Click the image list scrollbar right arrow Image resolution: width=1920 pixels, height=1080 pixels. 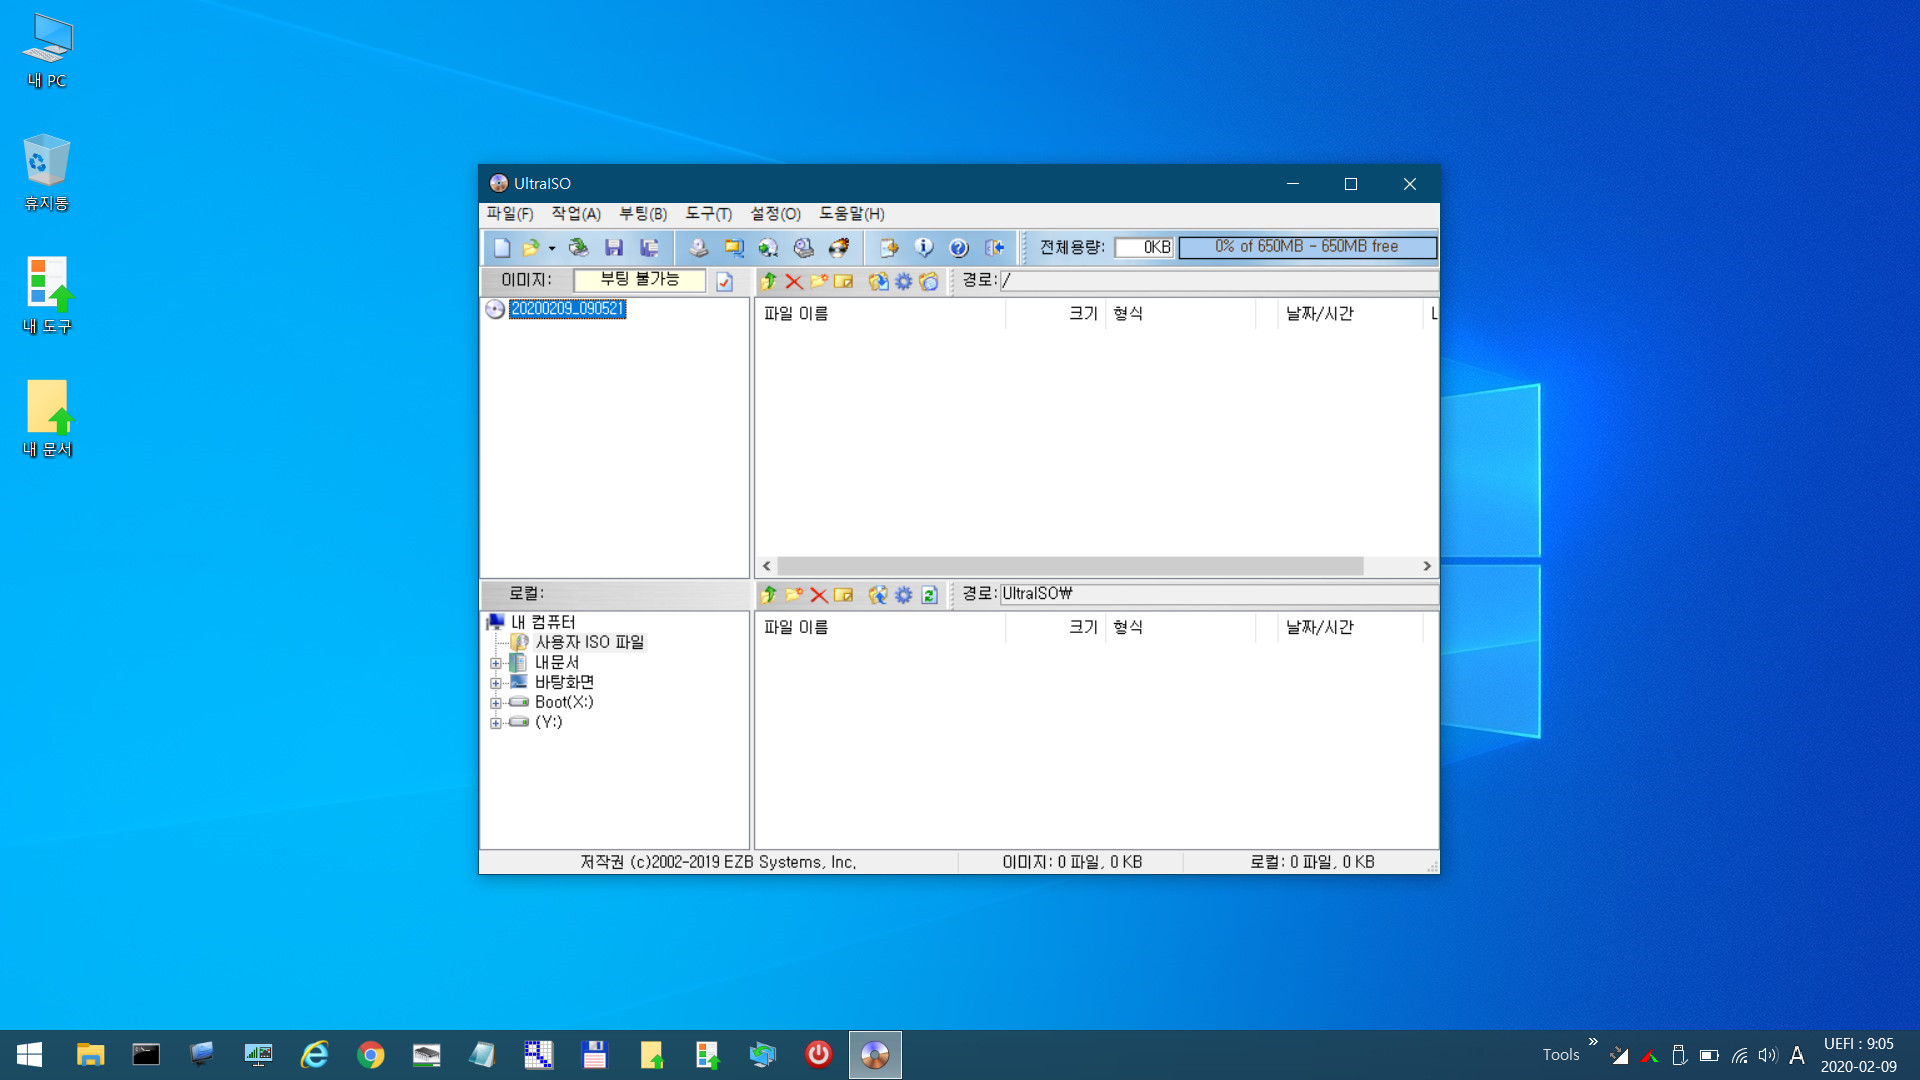(1427, 566)
